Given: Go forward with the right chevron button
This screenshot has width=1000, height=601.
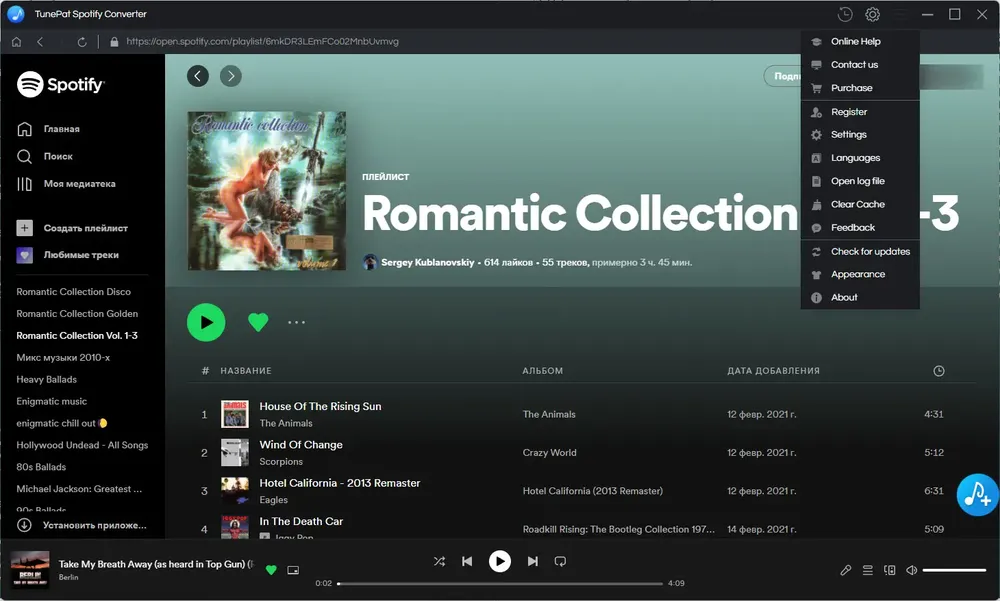Looking at the screenshot, I should tap(231, 76).
